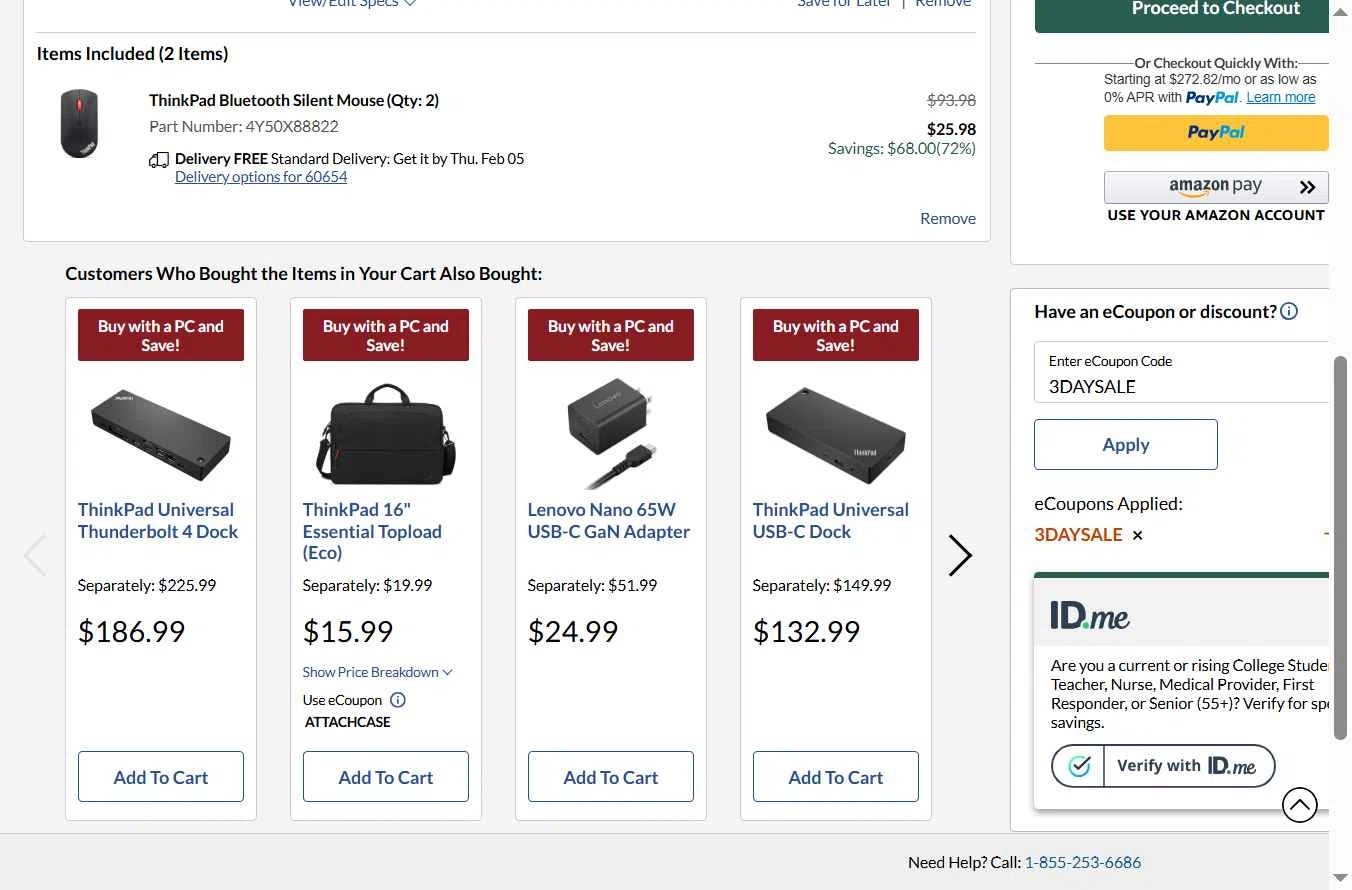The width and height of the screenshot is (1352, 890).
Task: Show next recommended products with right arrow
Action: click(960, 556)
